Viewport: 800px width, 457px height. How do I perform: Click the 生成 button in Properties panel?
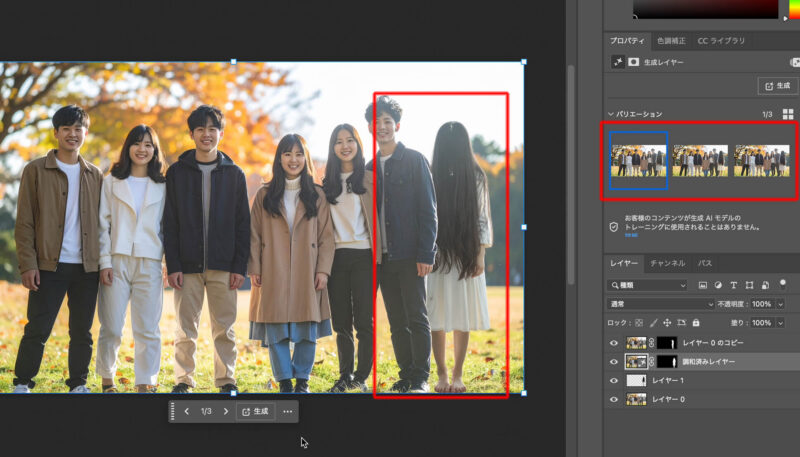point(778,86)
